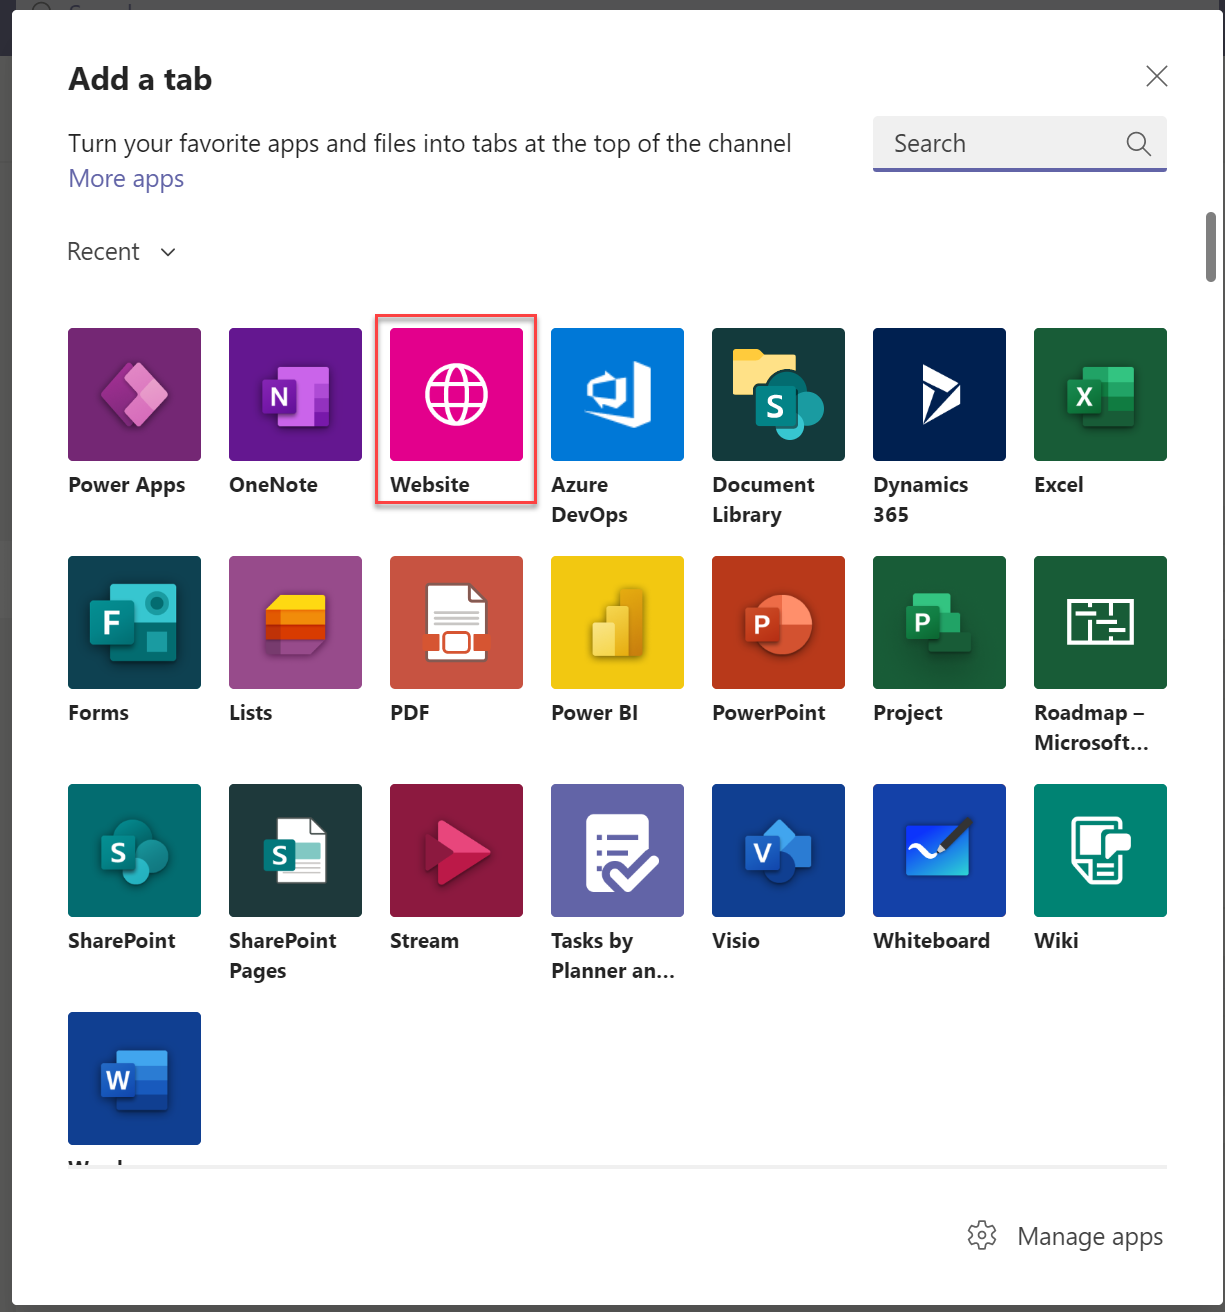Open the Document Library app tile
This screenshot has height=1312, width=1225.
pyautogui.click(x=778, y=395)
